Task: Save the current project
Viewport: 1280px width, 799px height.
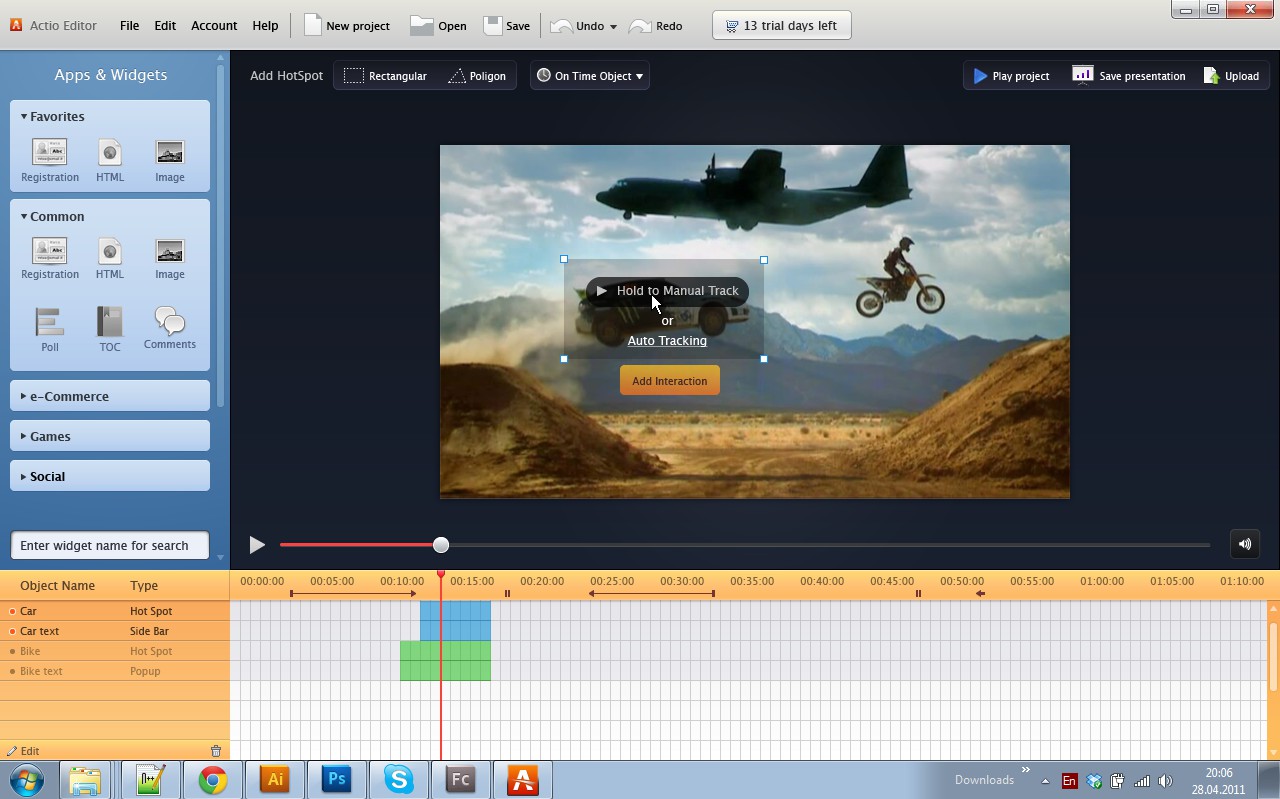Action: click(x=507, y=26)
